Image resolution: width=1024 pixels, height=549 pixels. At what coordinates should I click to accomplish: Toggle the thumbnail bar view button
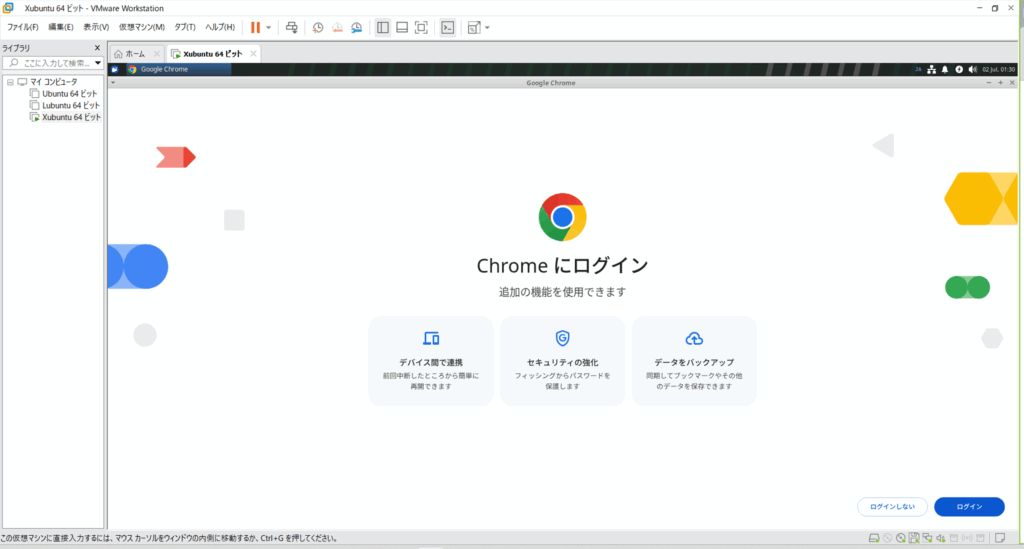point(402,27)
